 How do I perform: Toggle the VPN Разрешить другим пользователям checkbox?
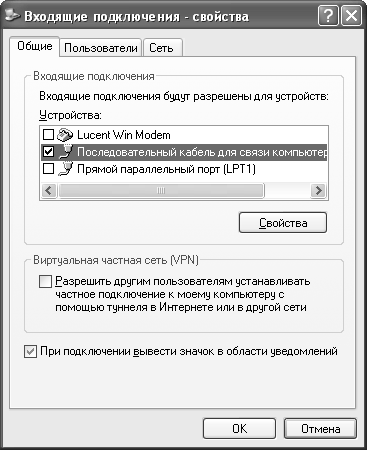click(45, 281)
